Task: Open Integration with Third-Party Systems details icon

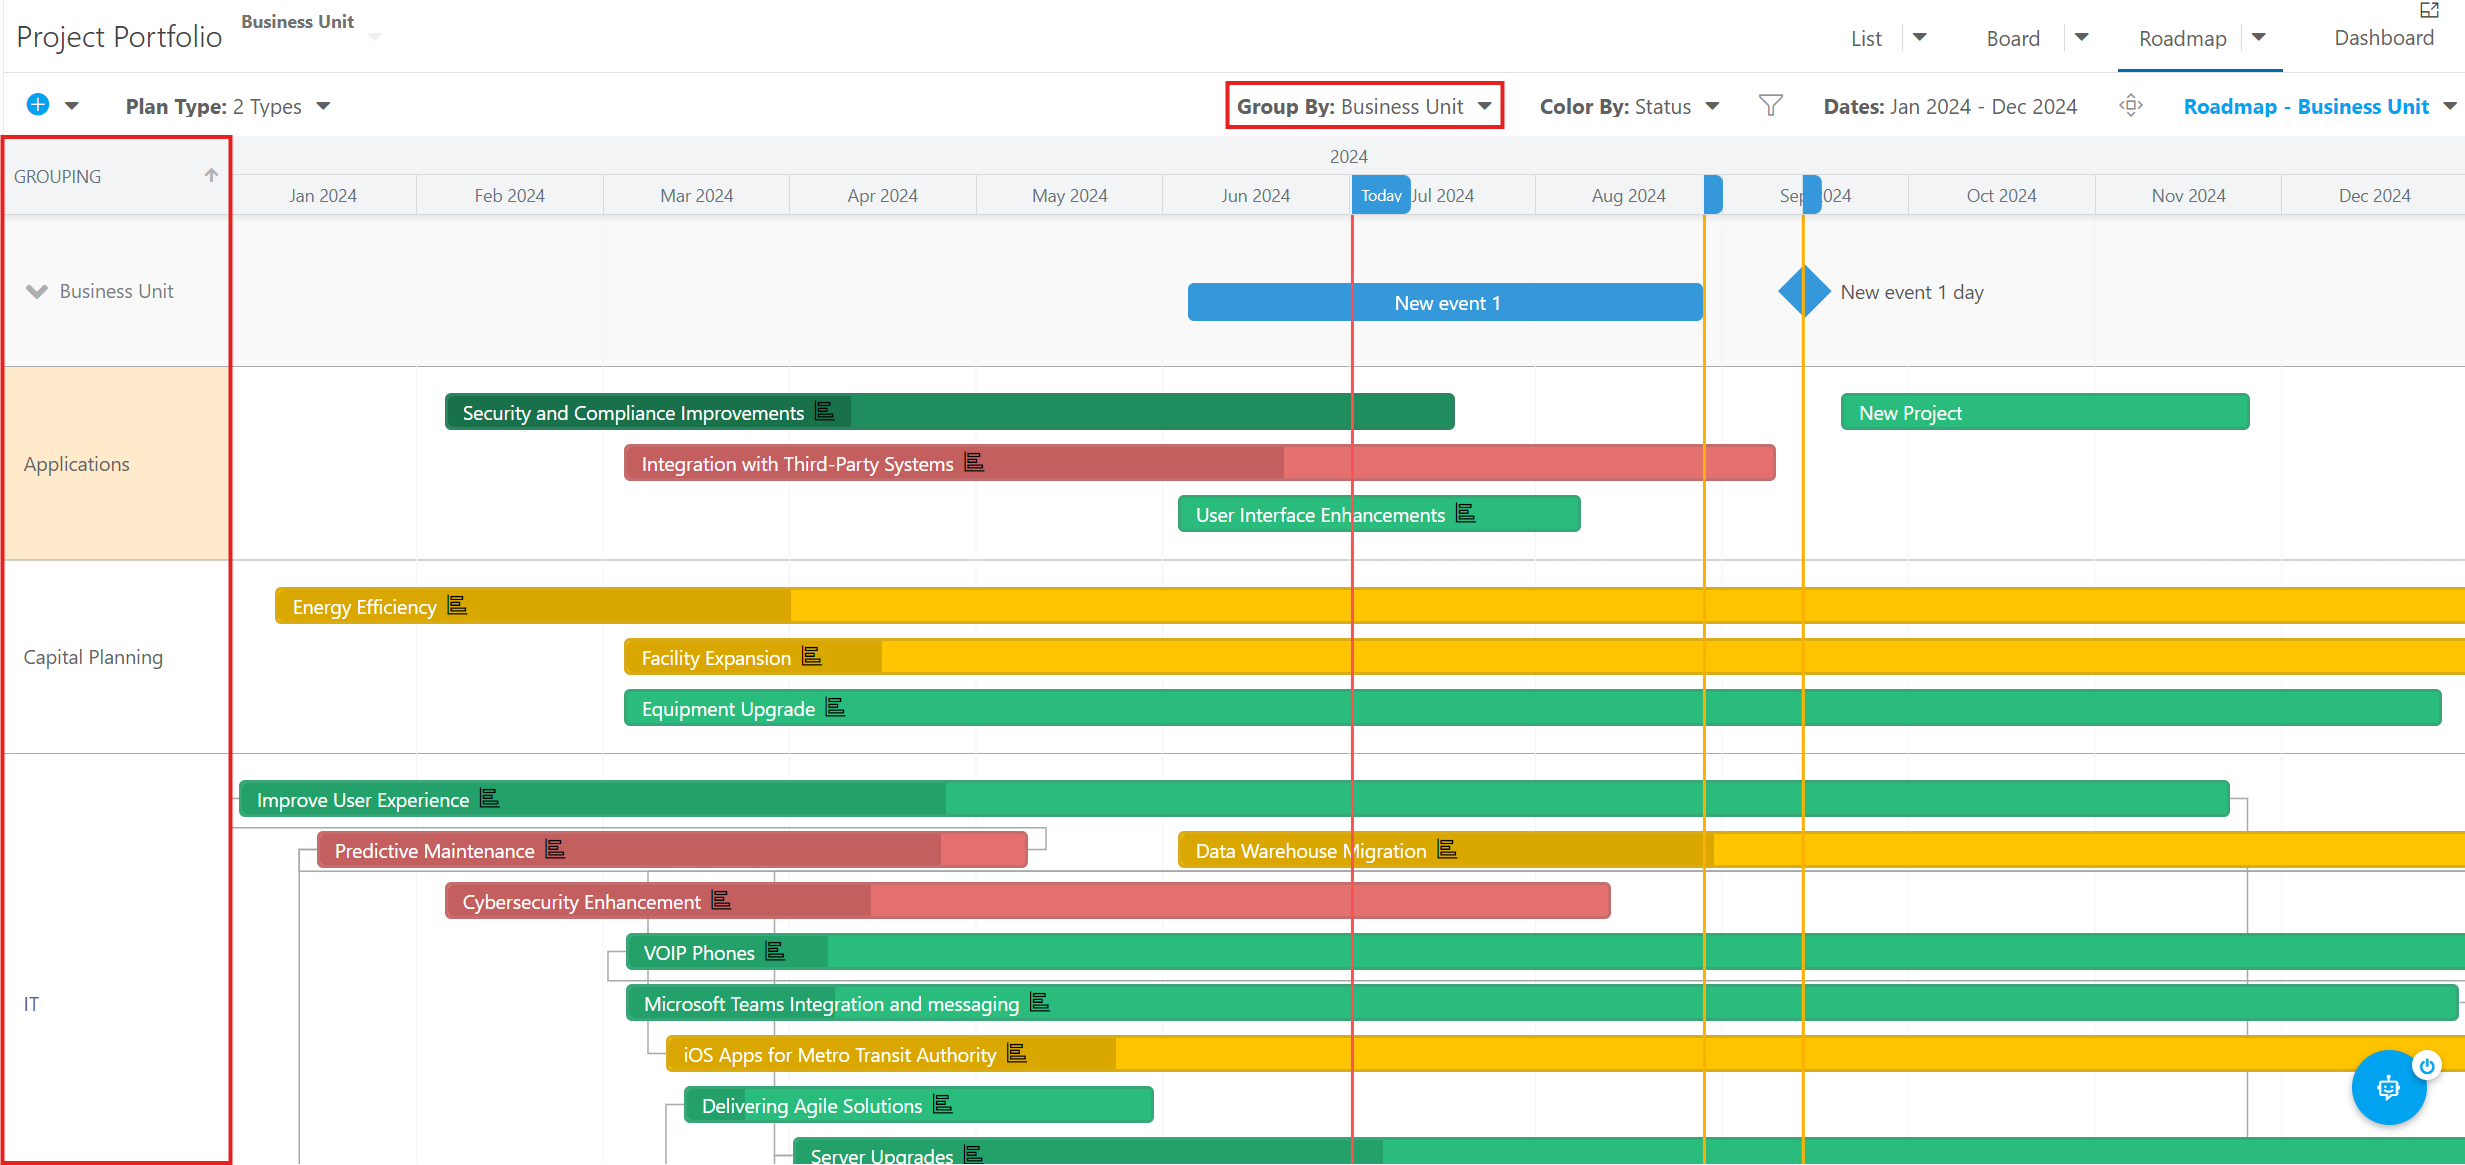Action: coord(974,462)
